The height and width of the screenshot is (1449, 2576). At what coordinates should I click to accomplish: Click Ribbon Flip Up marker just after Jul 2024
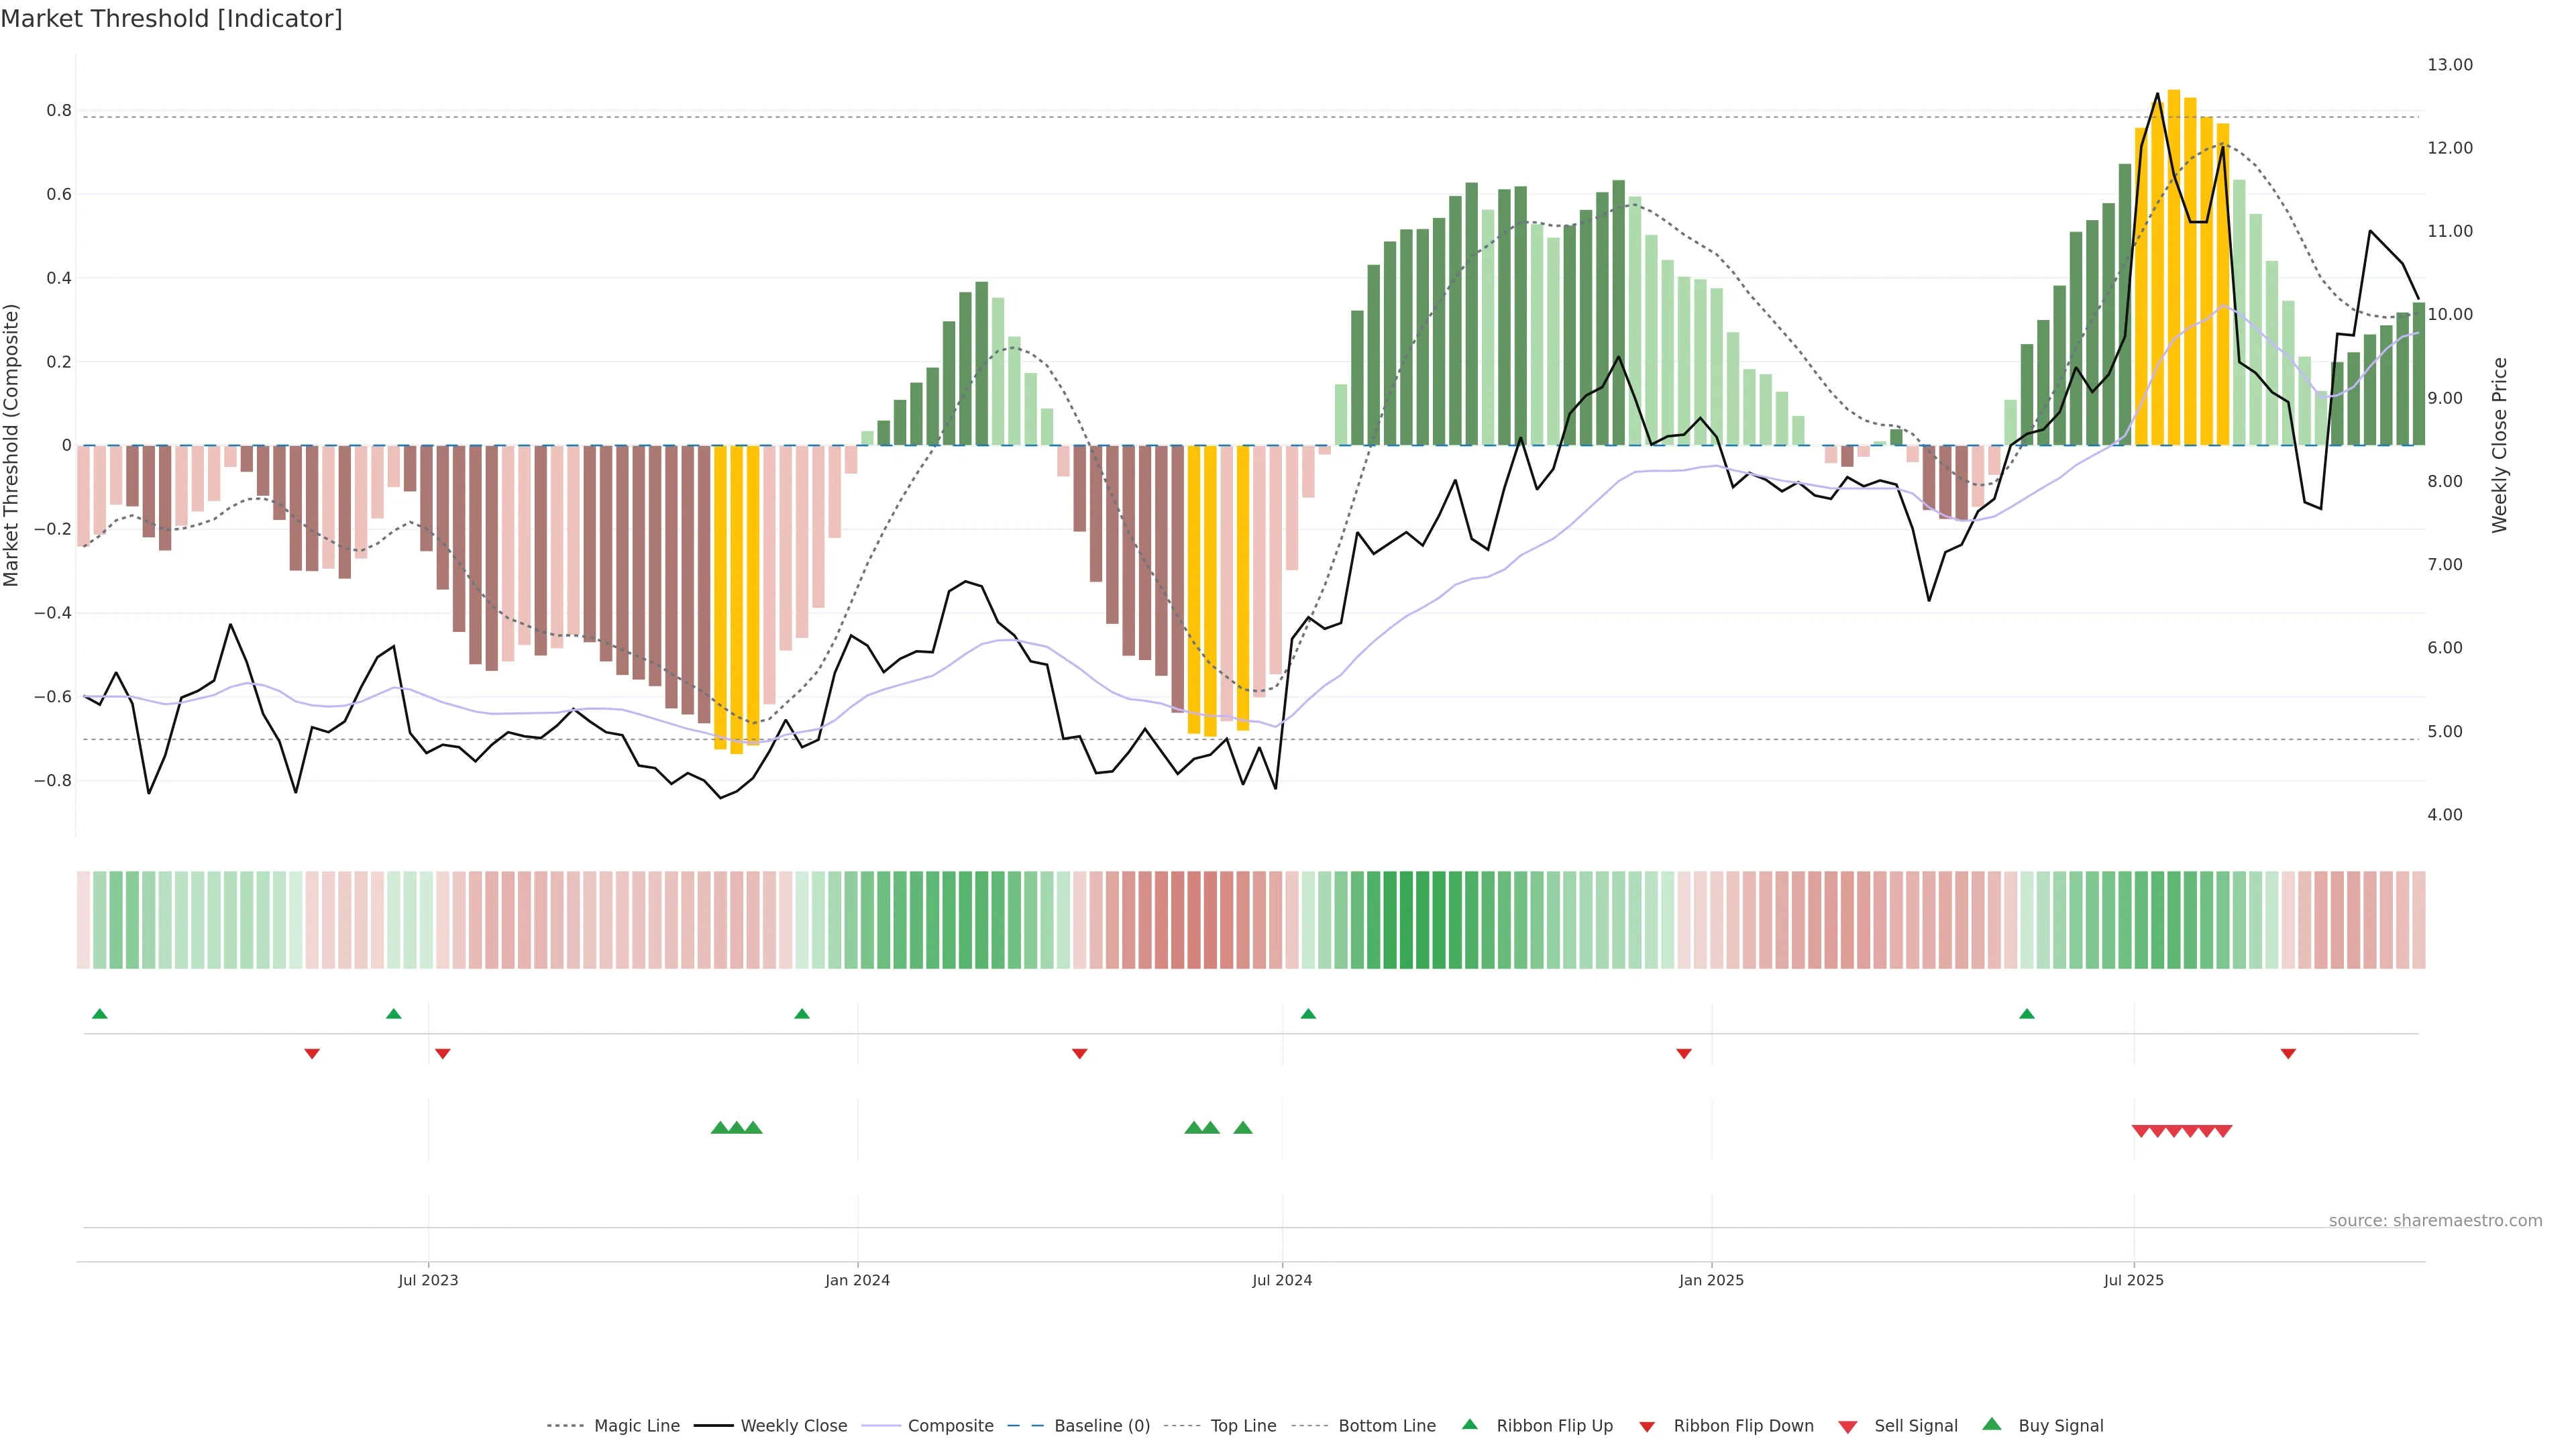pos(1308,1014)
